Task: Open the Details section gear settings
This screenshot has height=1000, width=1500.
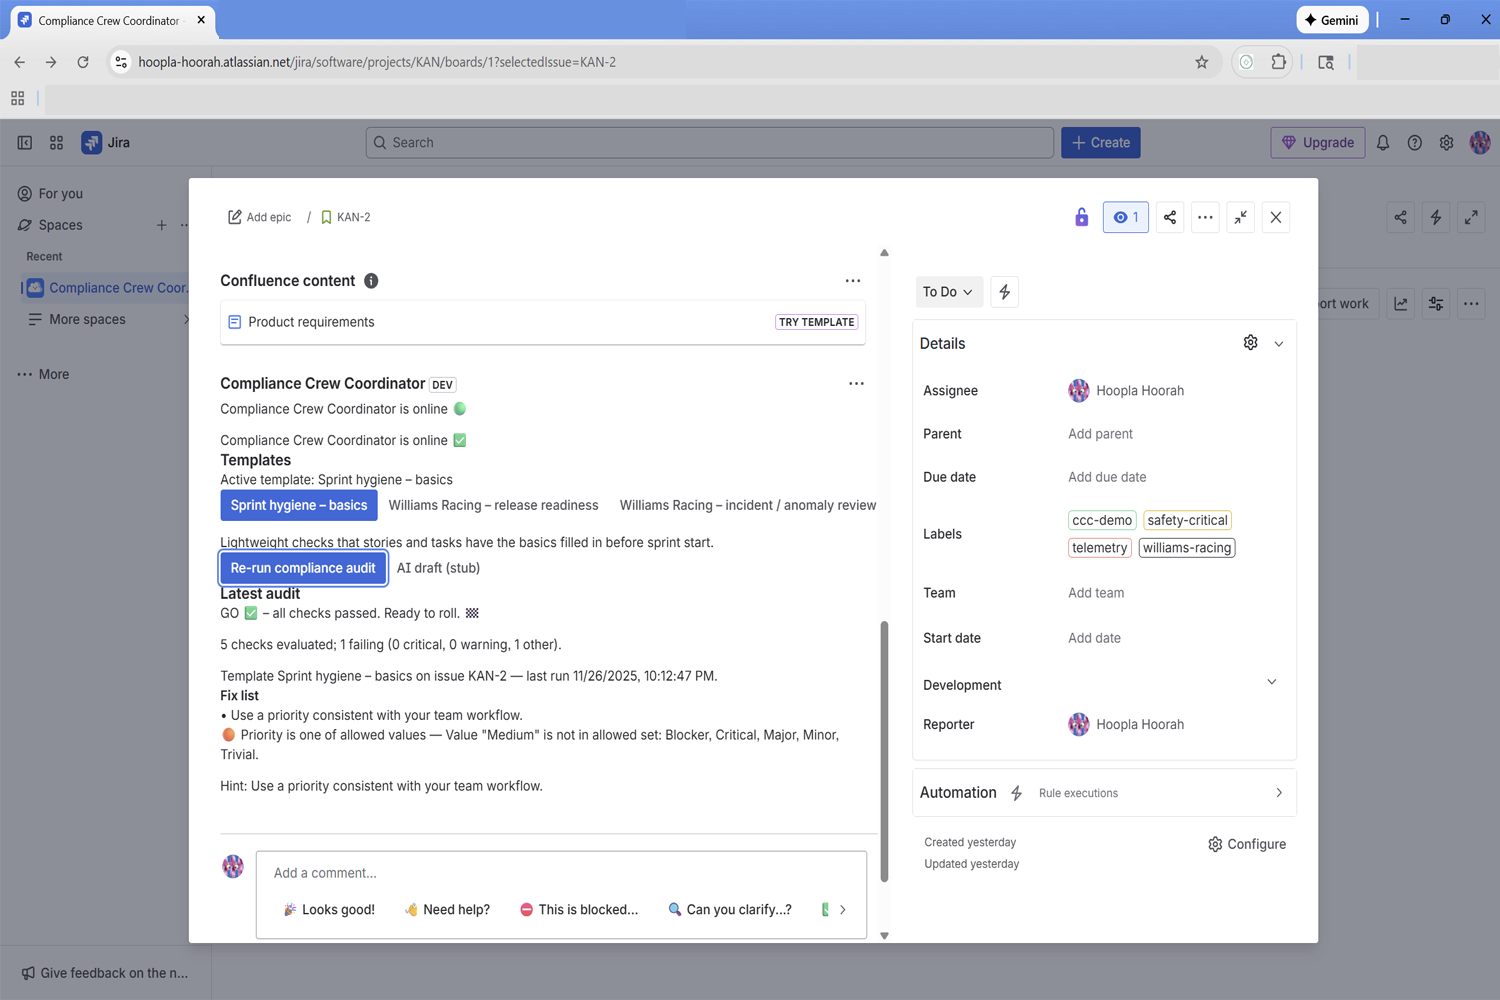Action: click(x=1250, y=343)
